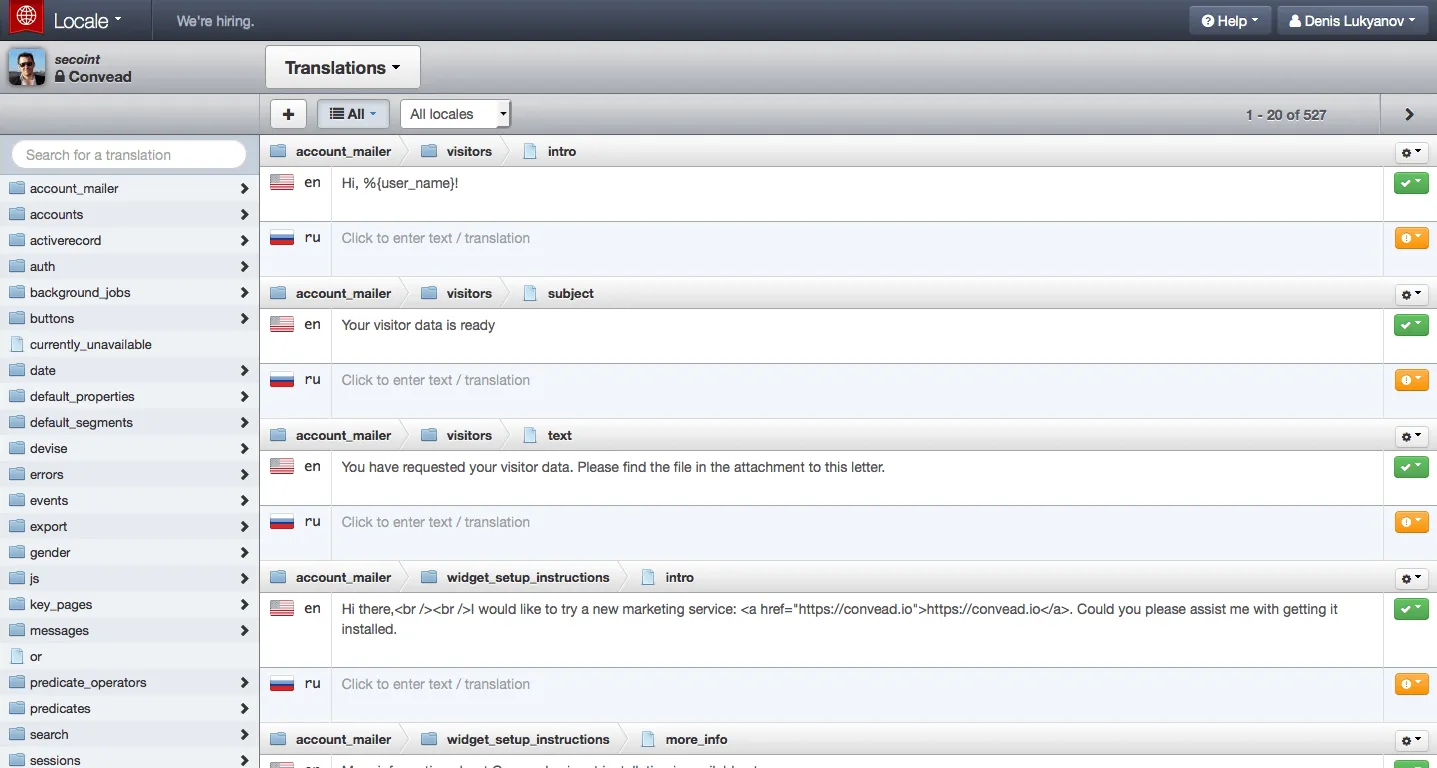This screenshot has height=768, width=1437.
Task: Click the orange pending icon on the Russian intro row
Action: click(1410, 238)
